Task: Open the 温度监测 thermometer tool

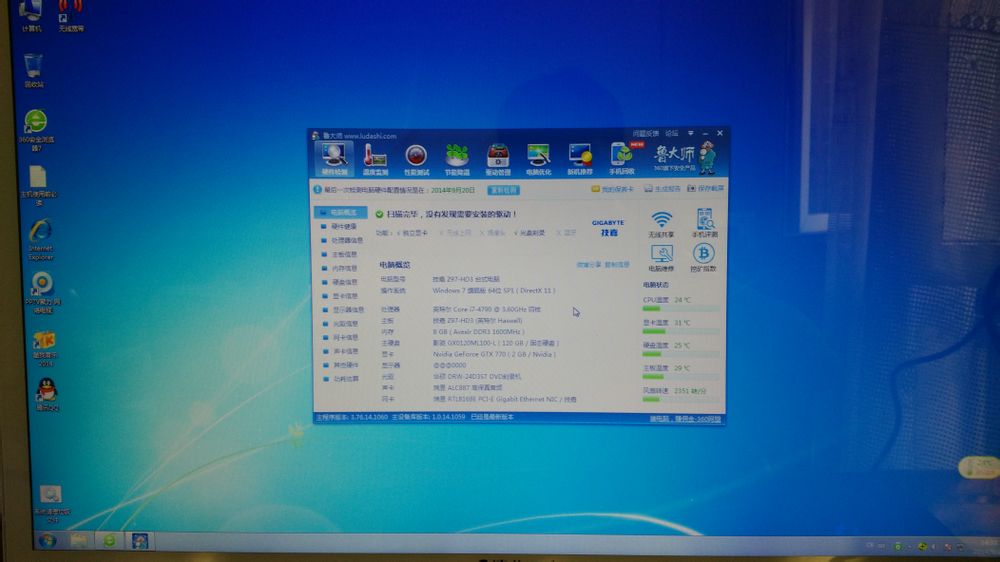Action: pos(375,159)
